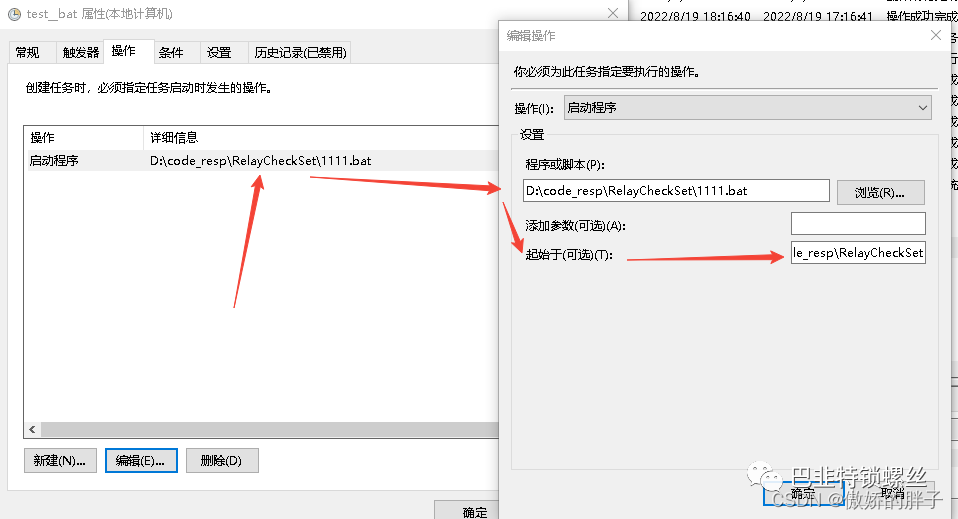The width and height of the screenshot is (958, 519).
Task: Click the 2022/8/19 18:16:40 entry in background window
Action: [695, 17]
